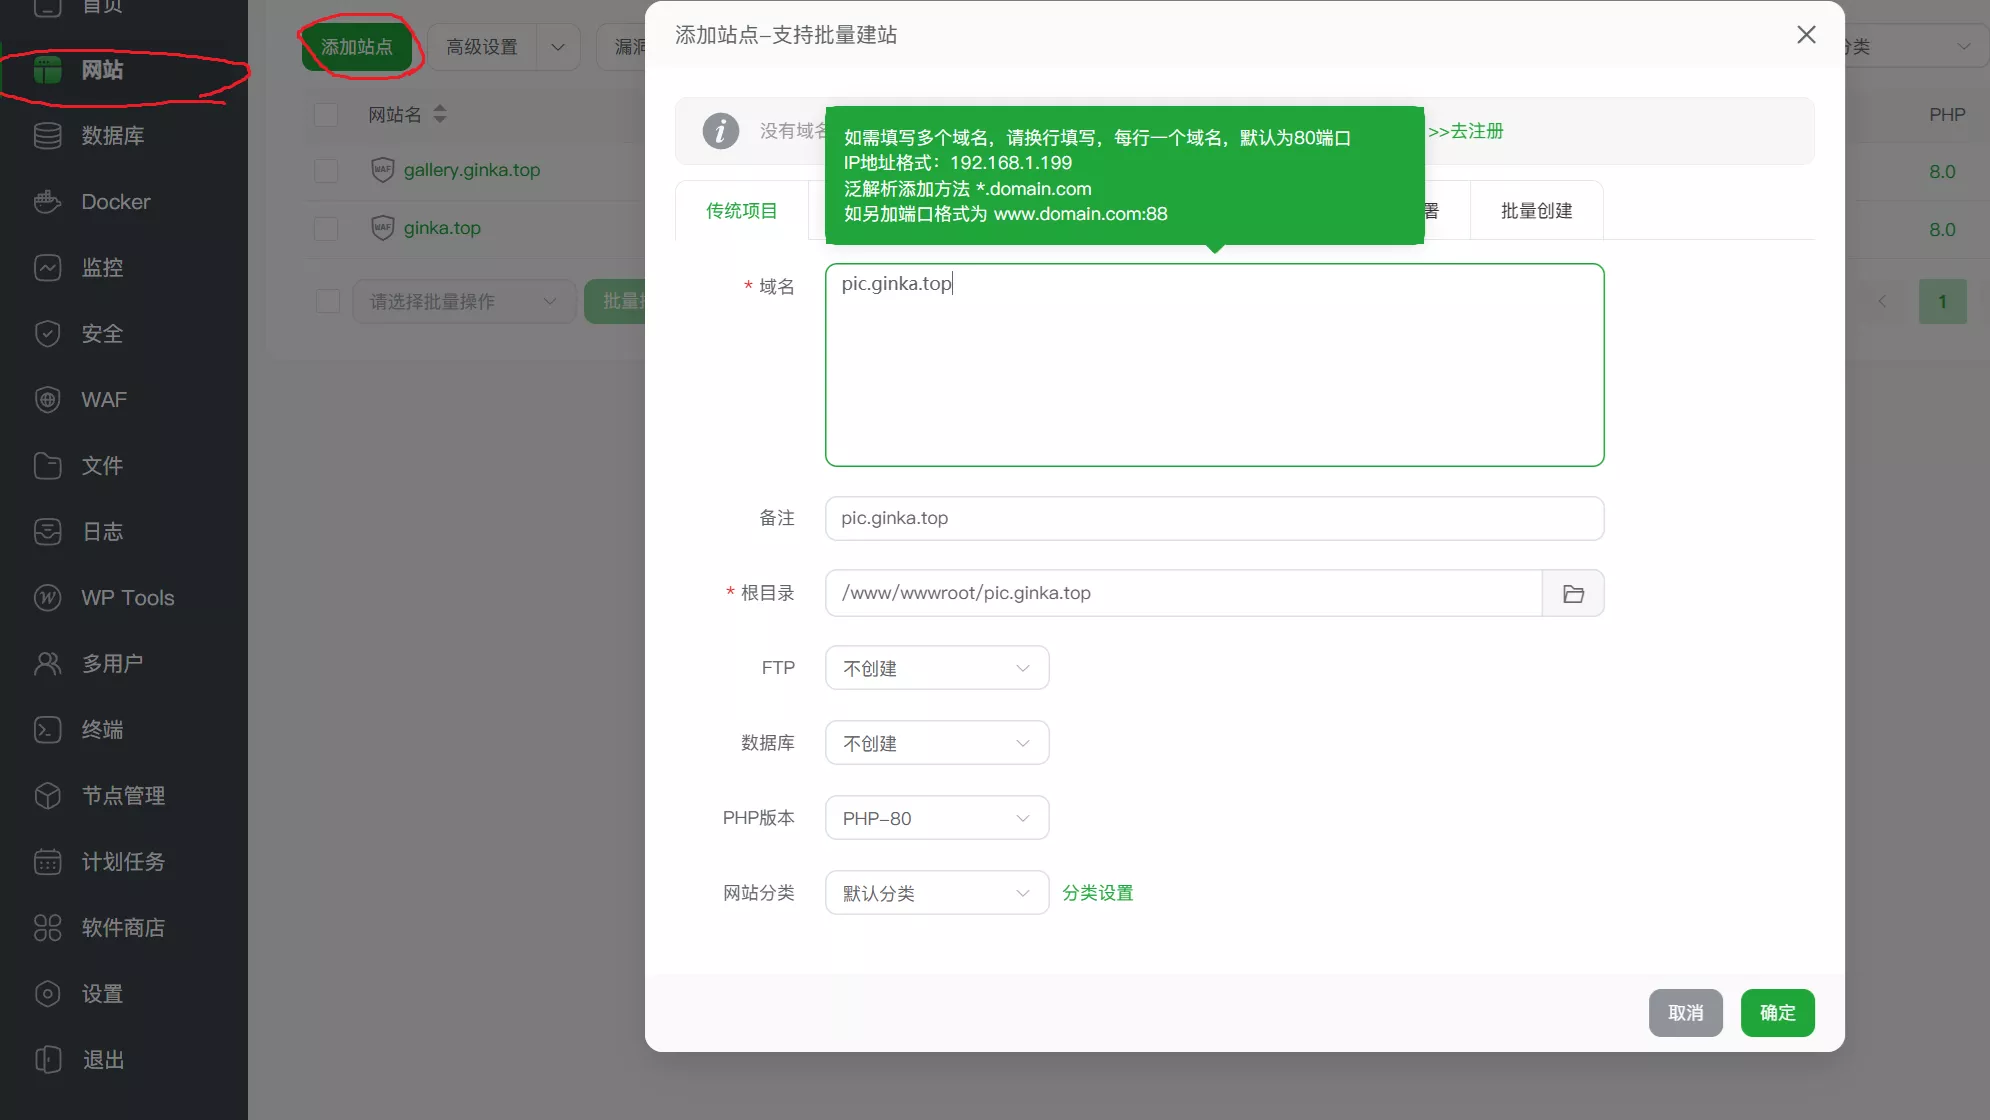Screen dimensions: 1990x1120
Task: Click the 分类设置 link
Action: [x=1097, y=893]
